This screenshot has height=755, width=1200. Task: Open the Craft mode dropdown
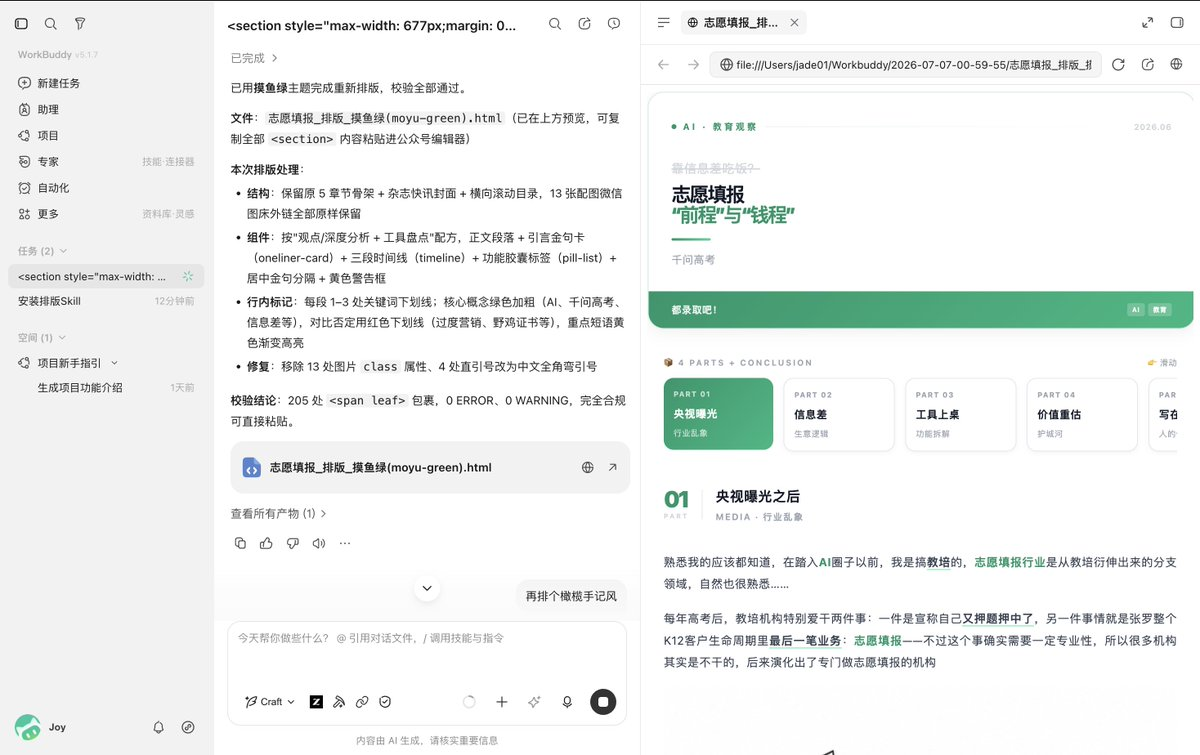[270, 702]
